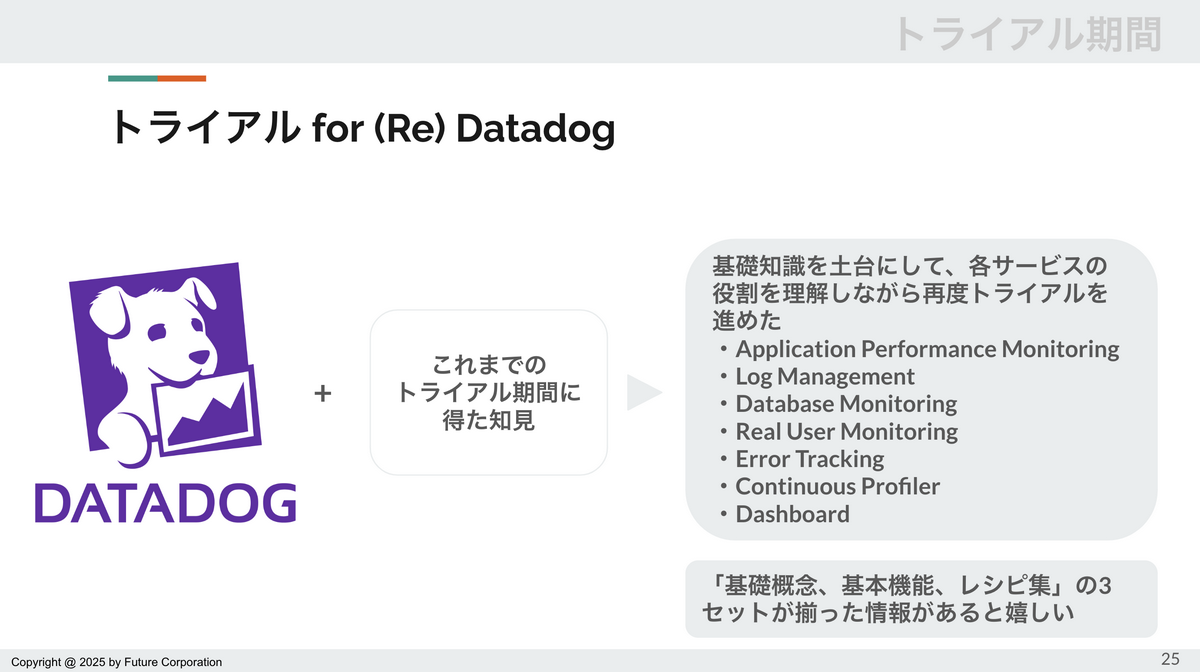Click the green and orange accent bar

tap(157, 78)
